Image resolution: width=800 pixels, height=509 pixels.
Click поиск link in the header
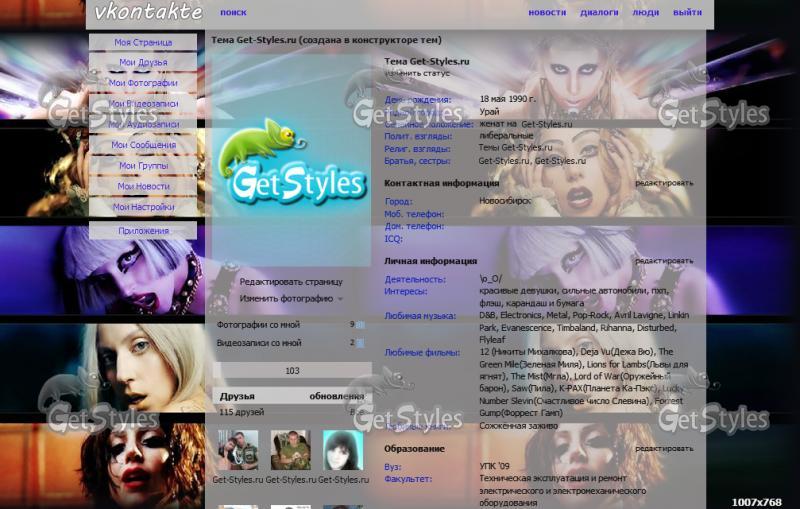(233, 13)
